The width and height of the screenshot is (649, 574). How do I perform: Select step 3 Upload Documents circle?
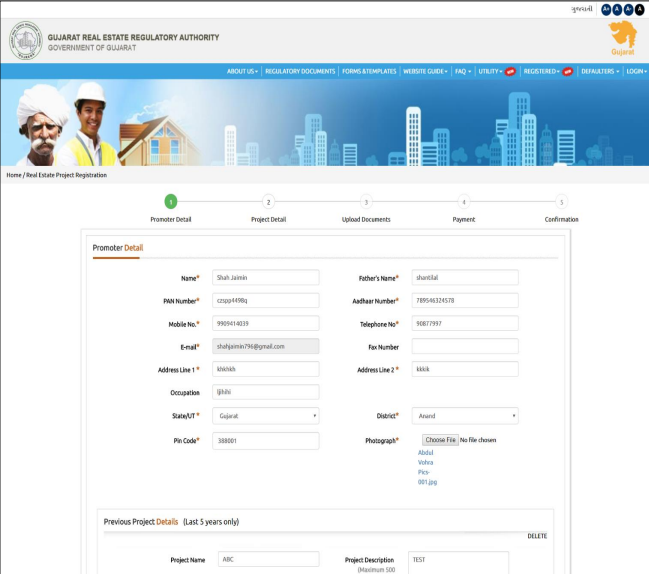[x=366, y=202]
